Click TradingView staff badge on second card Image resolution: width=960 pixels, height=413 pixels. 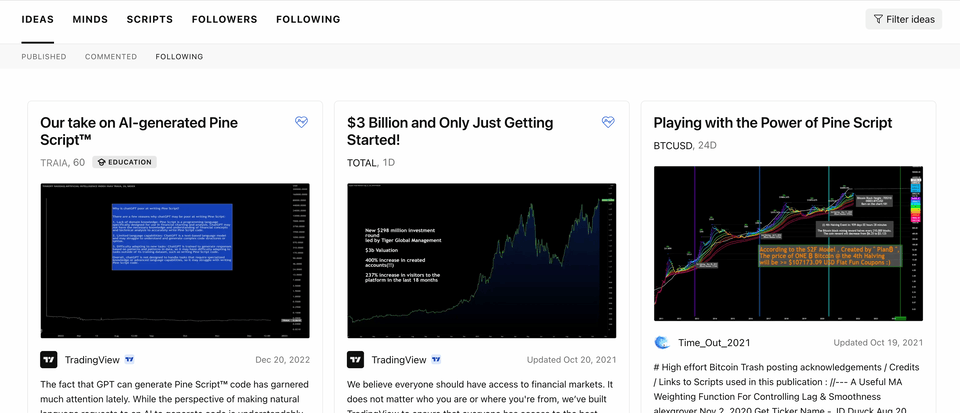tap(436, 360)
